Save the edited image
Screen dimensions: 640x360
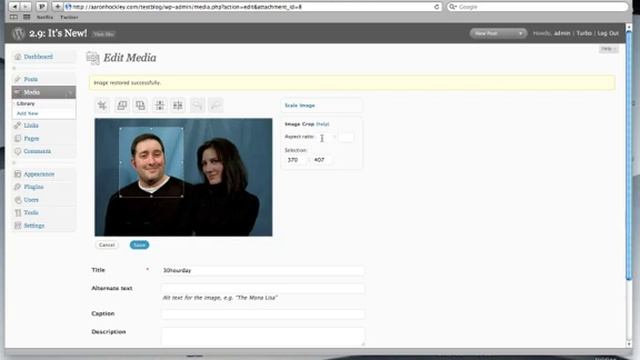tap(139, 245)
